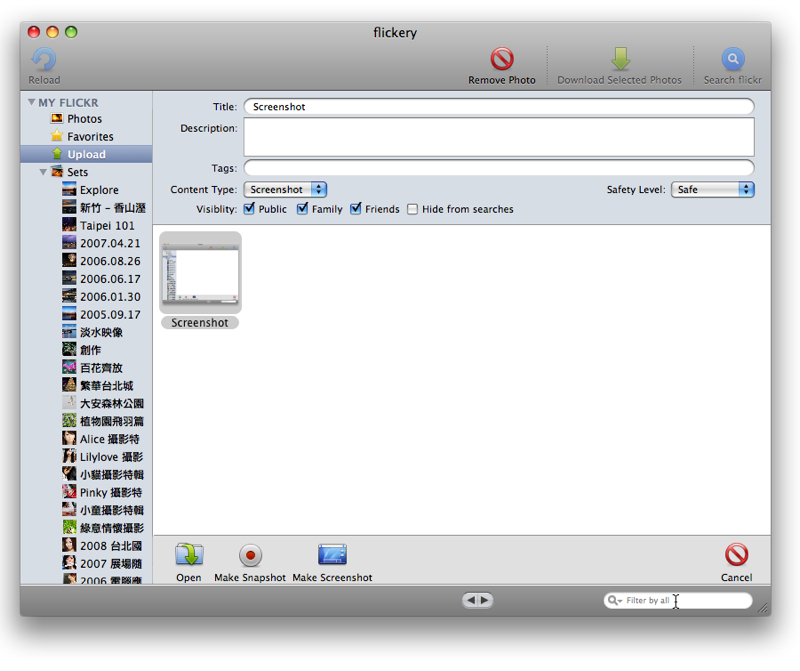Click the Remove Photo icon
Image resolution: width=800 pixels, height=671 pixels.
[x=502, y=59]
